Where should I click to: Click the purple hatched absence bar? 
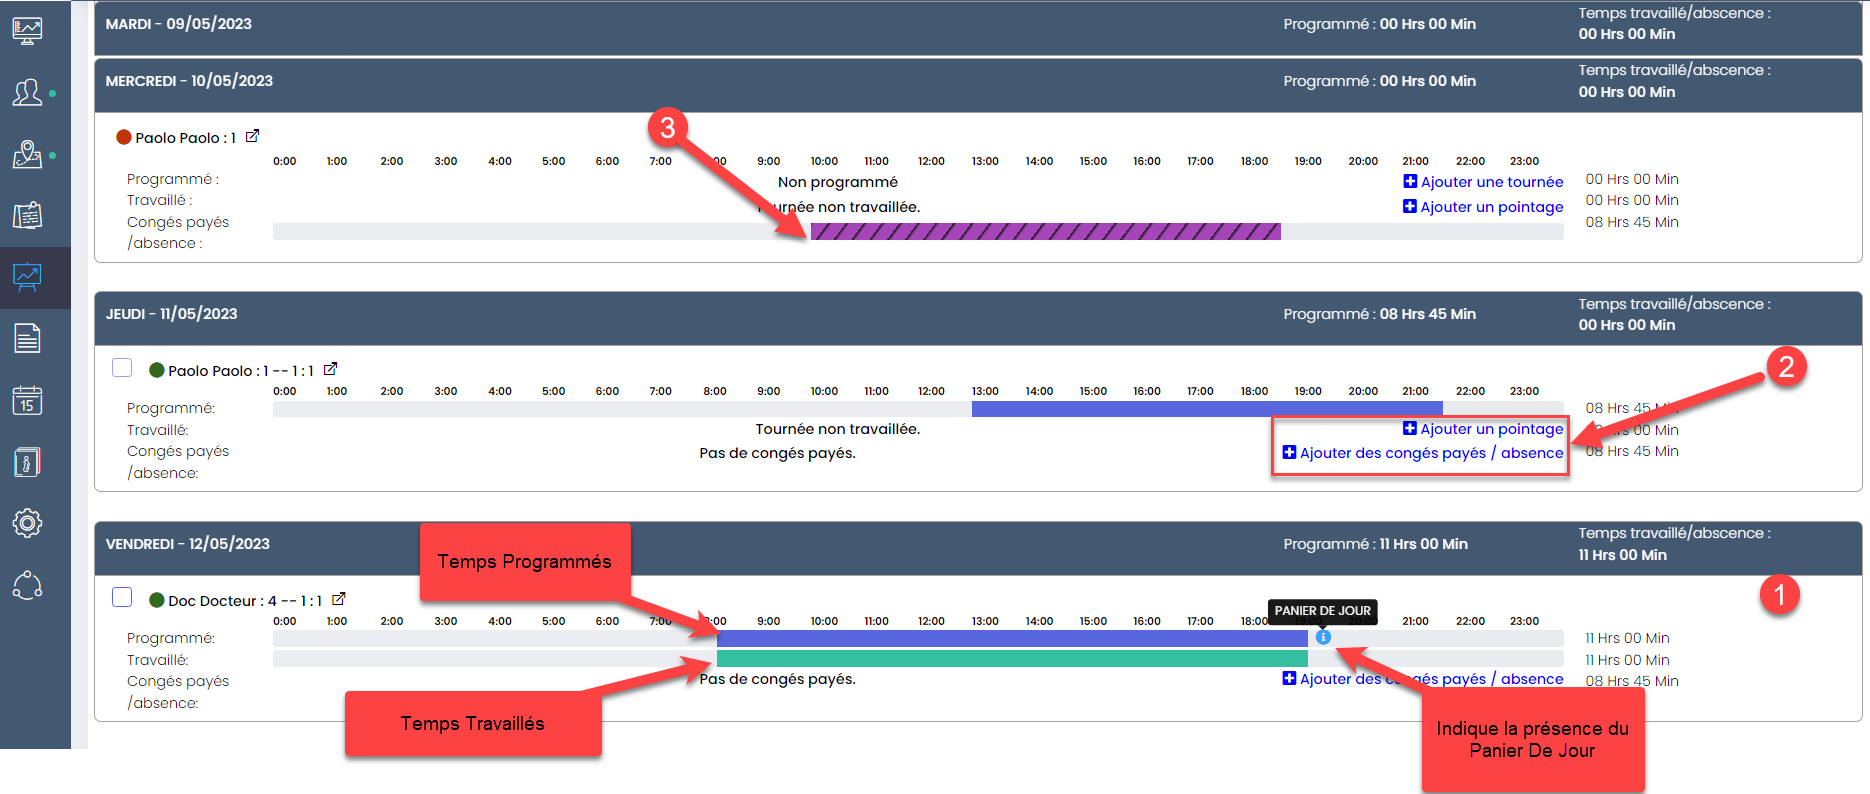(x=1045, y=232)
